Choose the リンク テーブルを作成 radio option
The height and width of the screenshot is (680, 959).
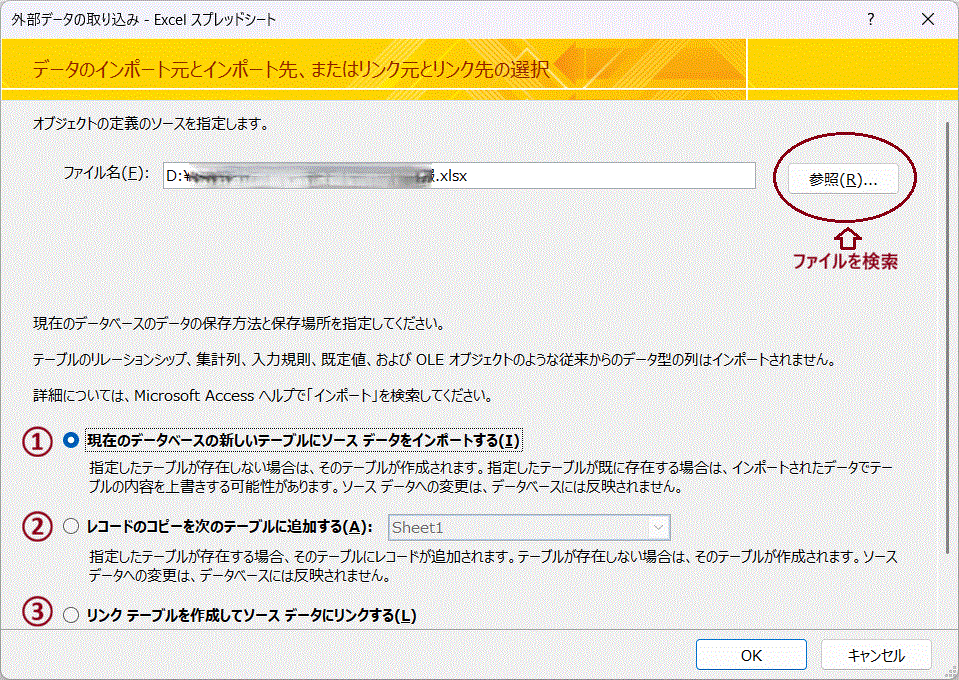coord(70,615)
